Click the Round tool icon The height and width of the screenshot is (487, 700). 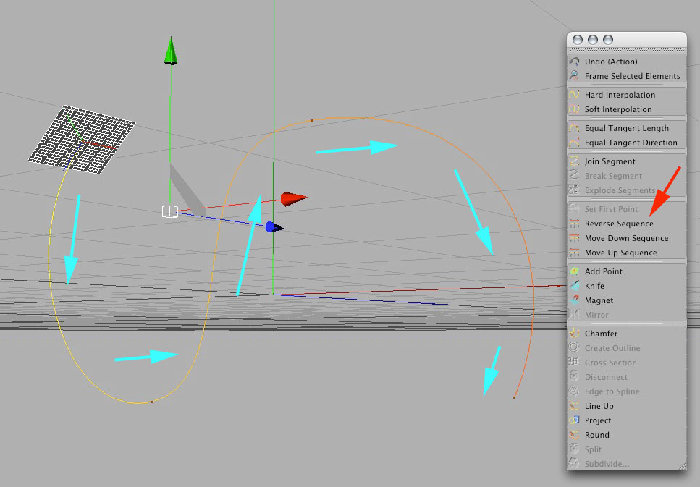[575, 434]
